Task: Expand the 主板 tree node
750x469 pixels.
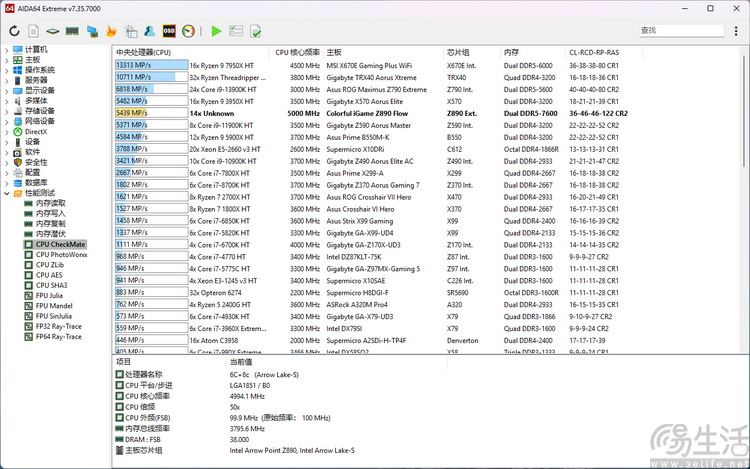Action: click(x=7, y=60)
